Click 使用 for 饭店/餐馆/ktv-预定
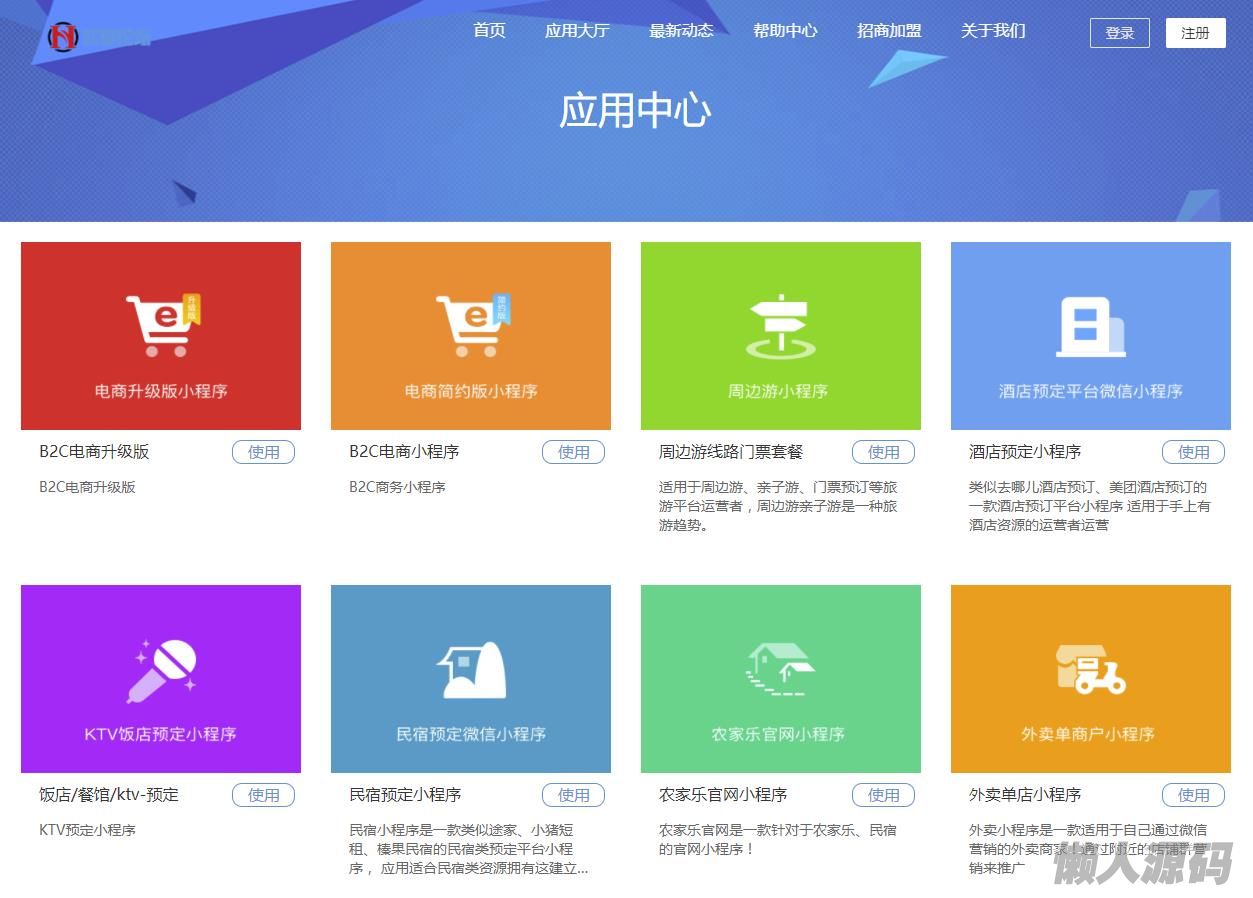This screenshot has width=1253, height=898. tap(264, 795)
